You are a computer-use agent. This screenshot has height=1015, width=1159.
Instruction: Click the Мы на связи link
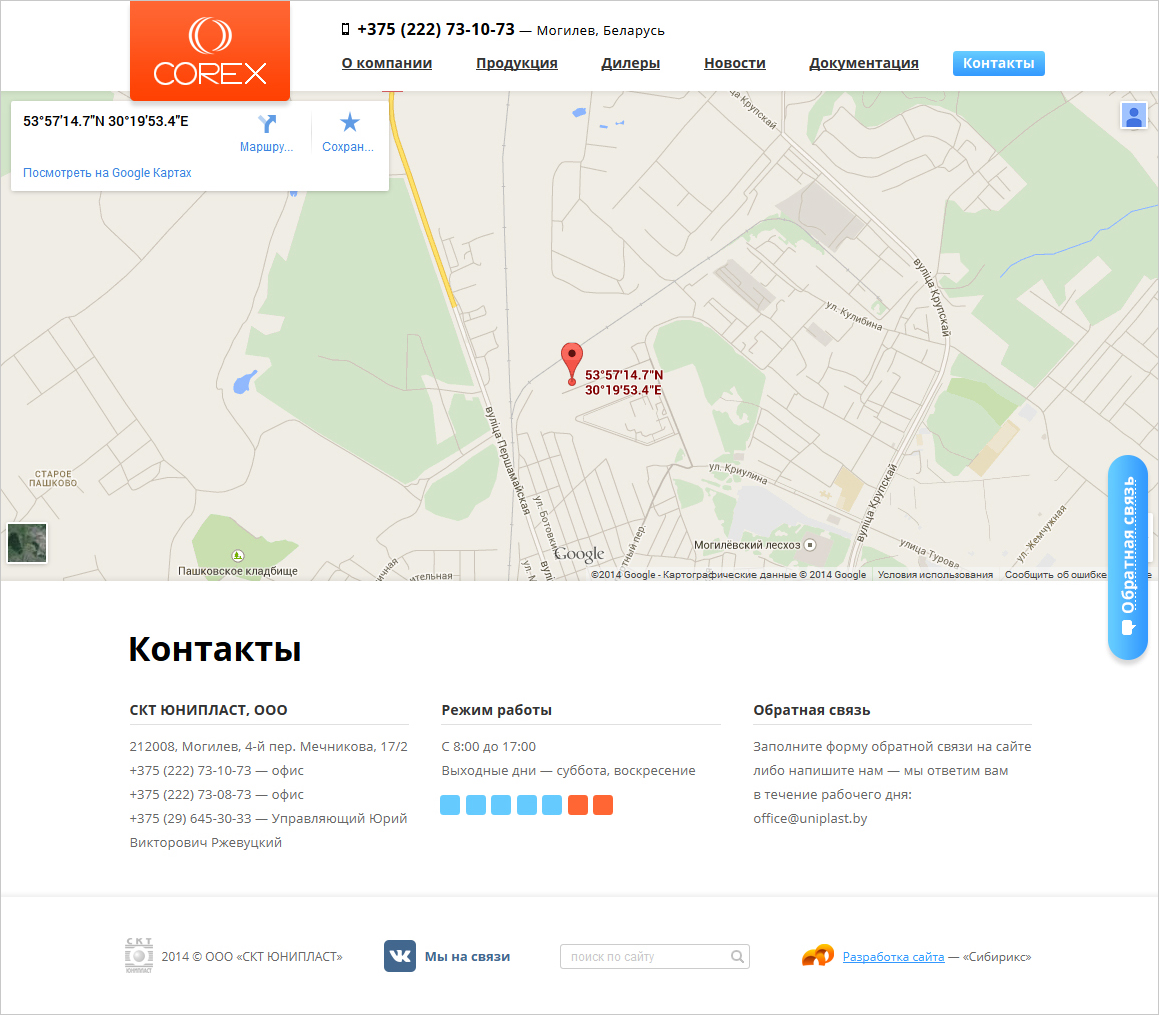click(467, 957)
